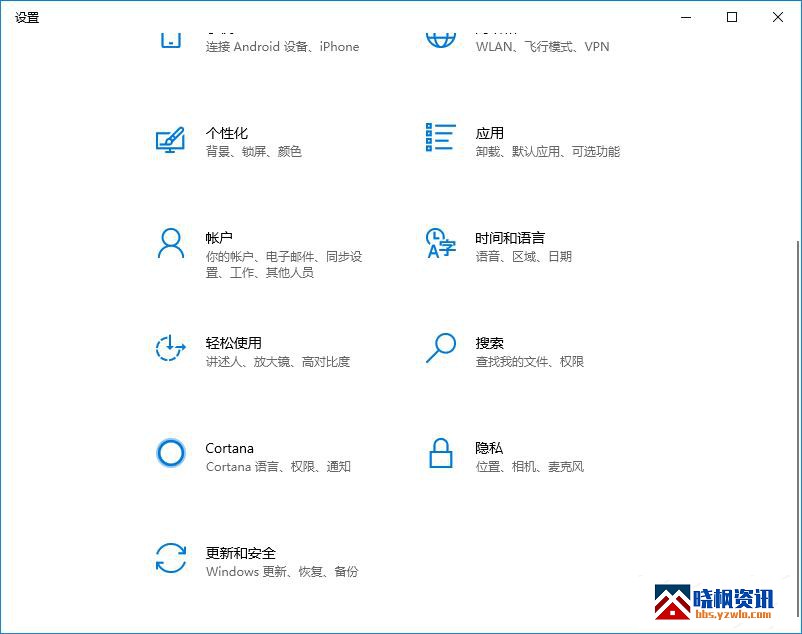Minimize the 设置 window
Image resolution: width=802 pixels, height=634 pixels.
(686, 17)
